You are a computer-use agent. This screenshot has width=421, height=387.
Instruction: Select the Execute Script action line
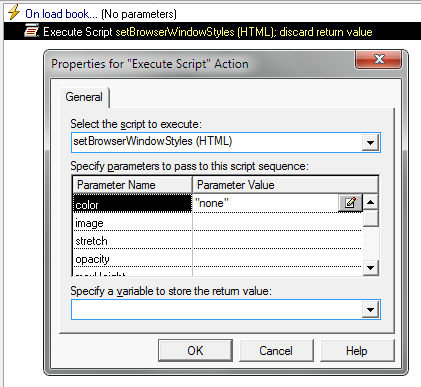[x=212, y=31]
